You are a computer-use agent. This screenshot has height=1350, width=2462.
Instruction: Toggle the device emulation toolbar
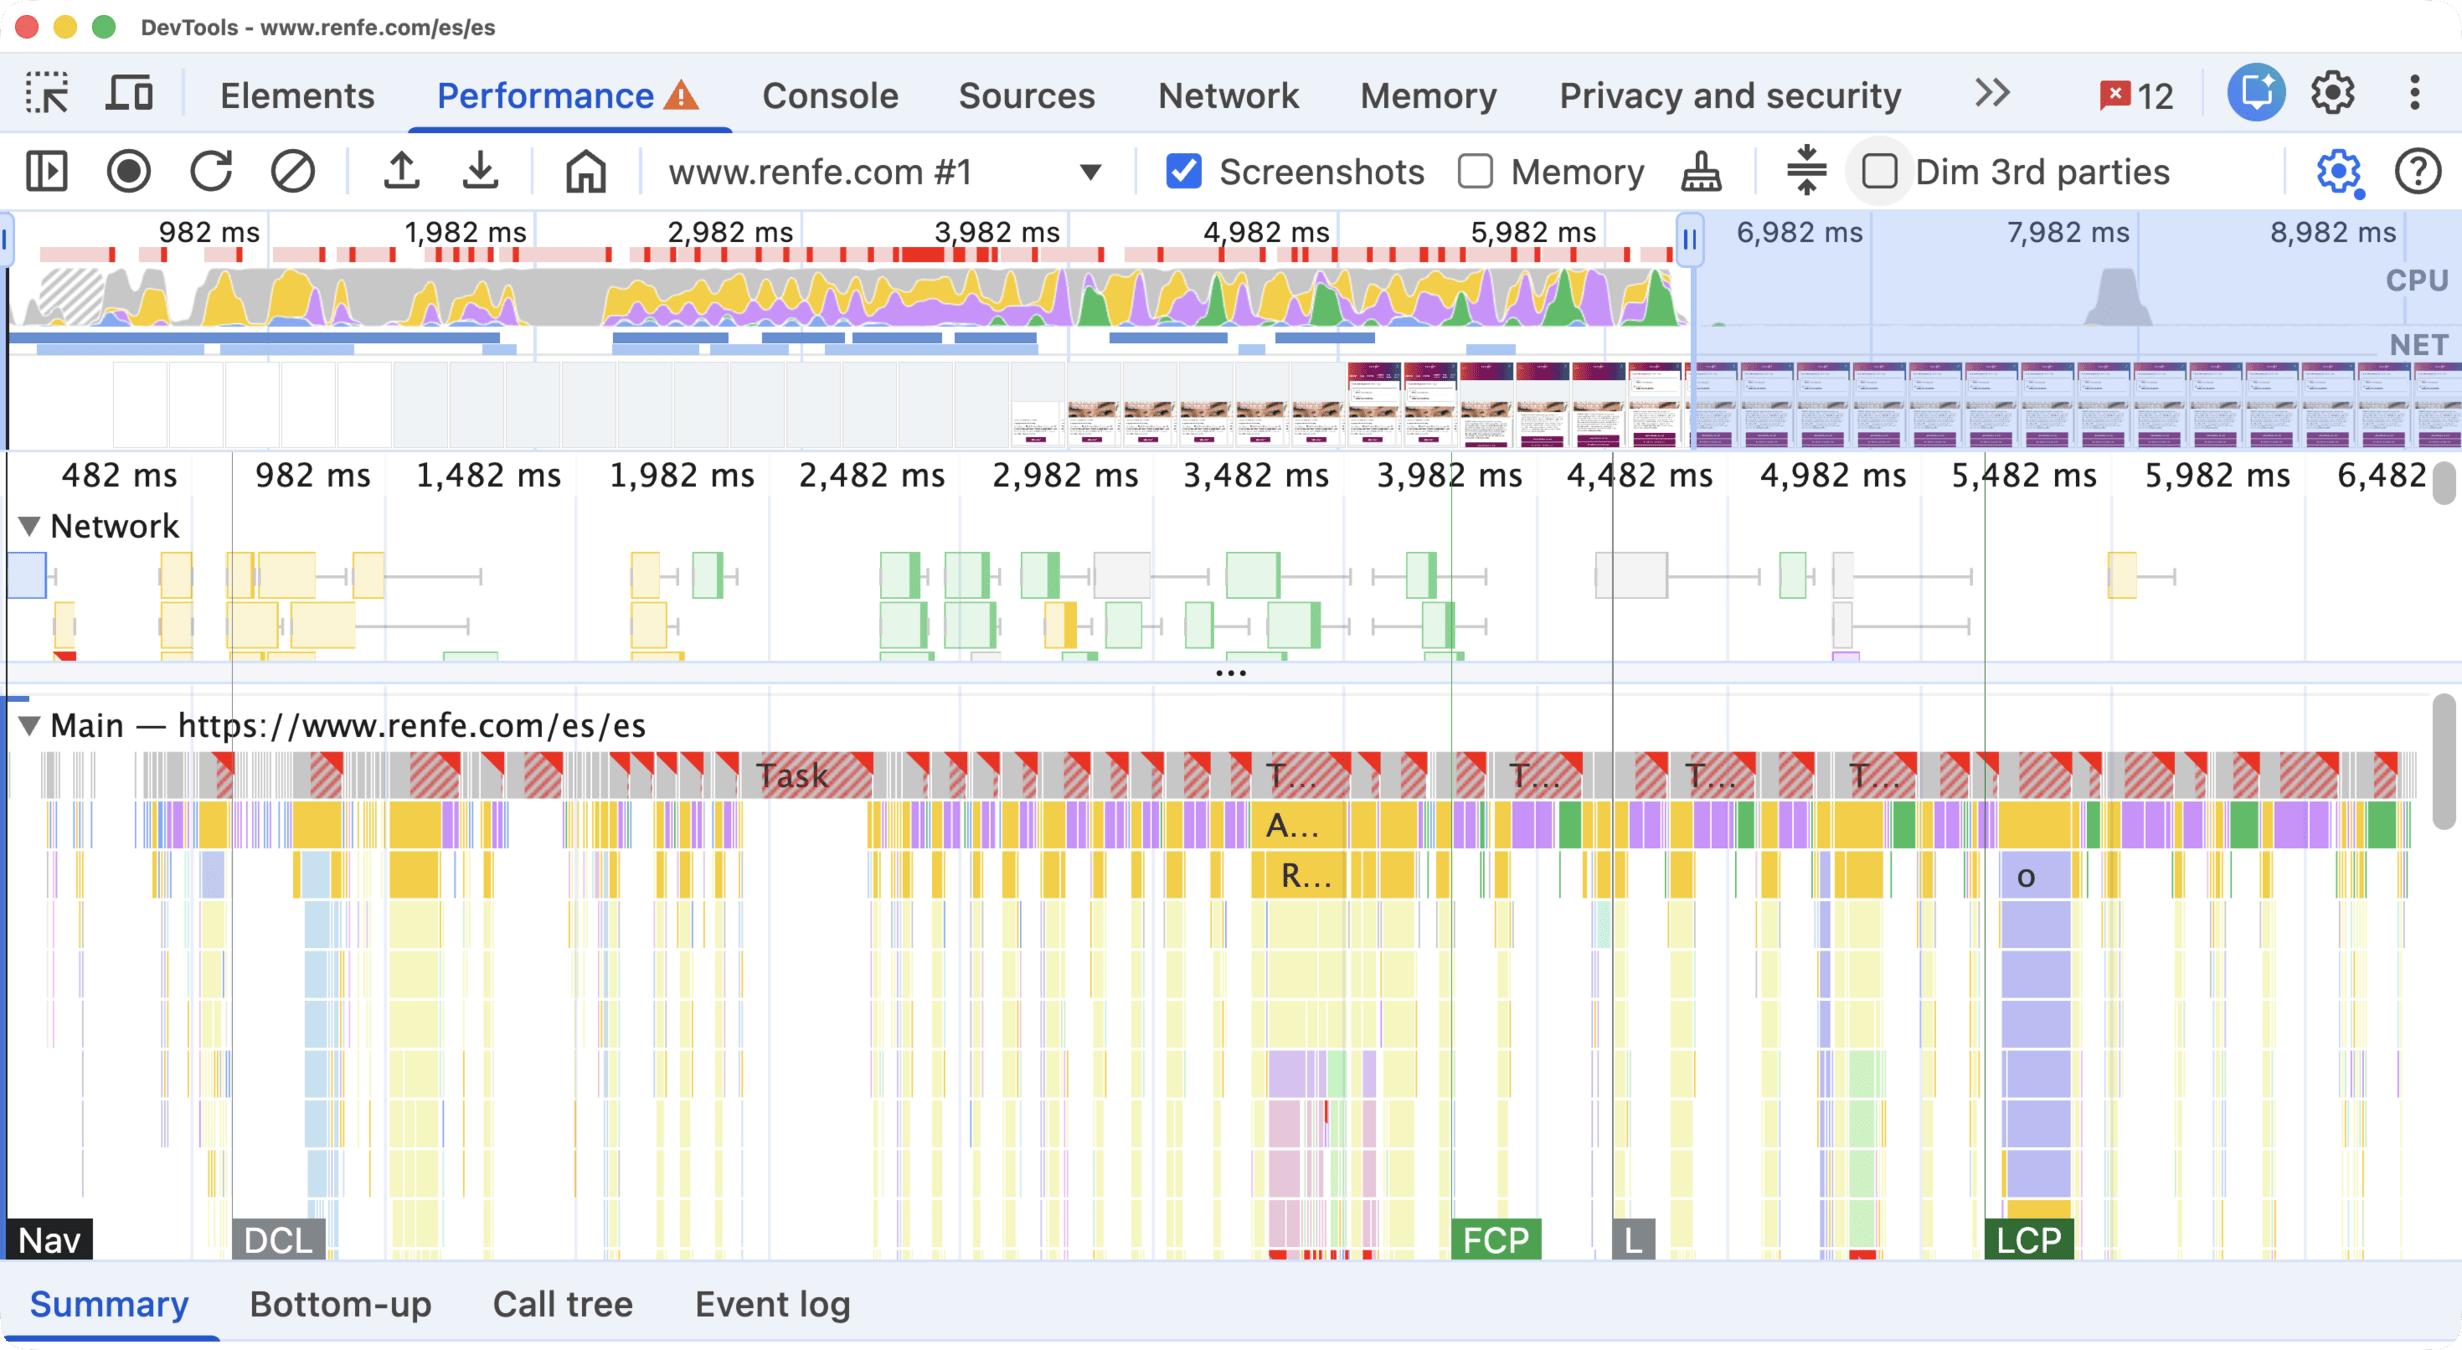click(128, 94)
